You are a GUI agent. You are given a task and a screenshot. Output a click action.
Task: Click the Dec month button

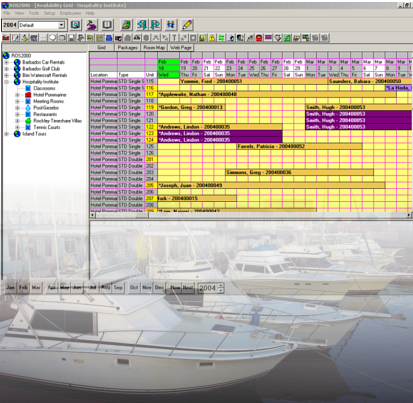point(159,287)
